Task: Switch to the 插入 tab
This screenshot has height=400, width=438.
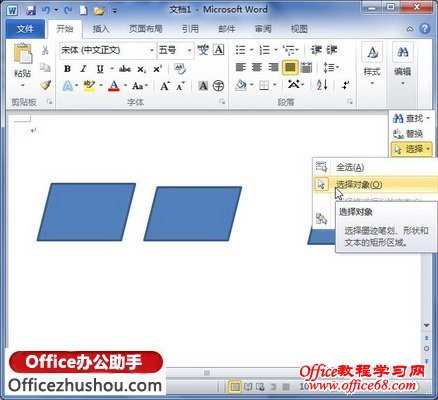Action: click(101, 29)
